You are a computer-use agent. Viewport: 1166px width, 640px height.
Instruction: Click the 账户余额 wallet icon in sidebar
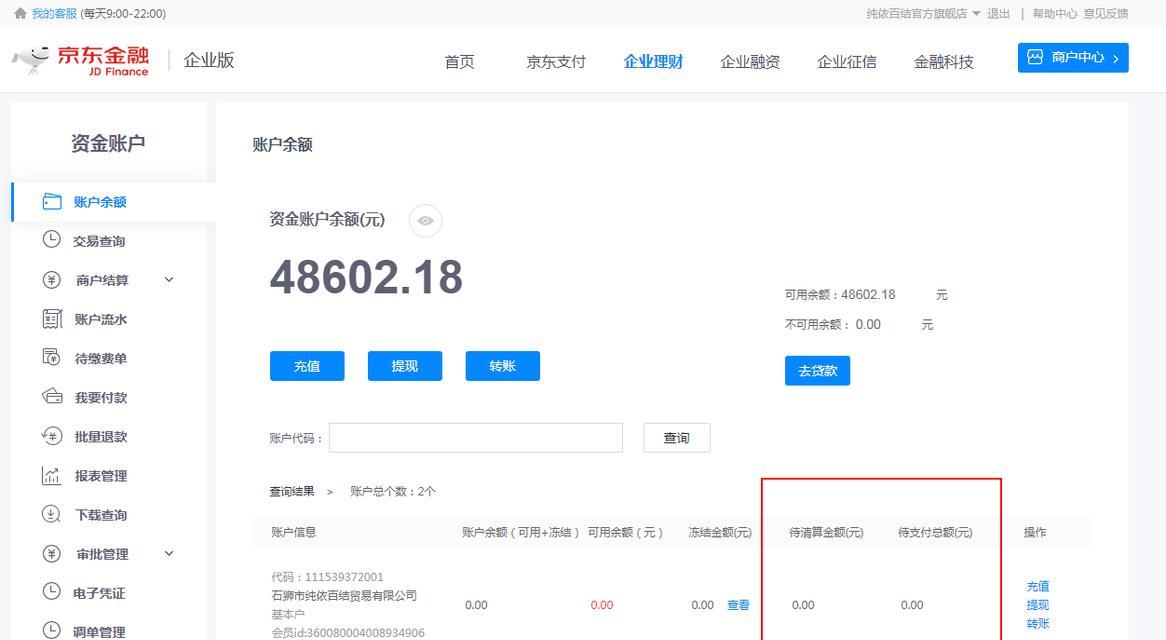[x=52, y=201]
